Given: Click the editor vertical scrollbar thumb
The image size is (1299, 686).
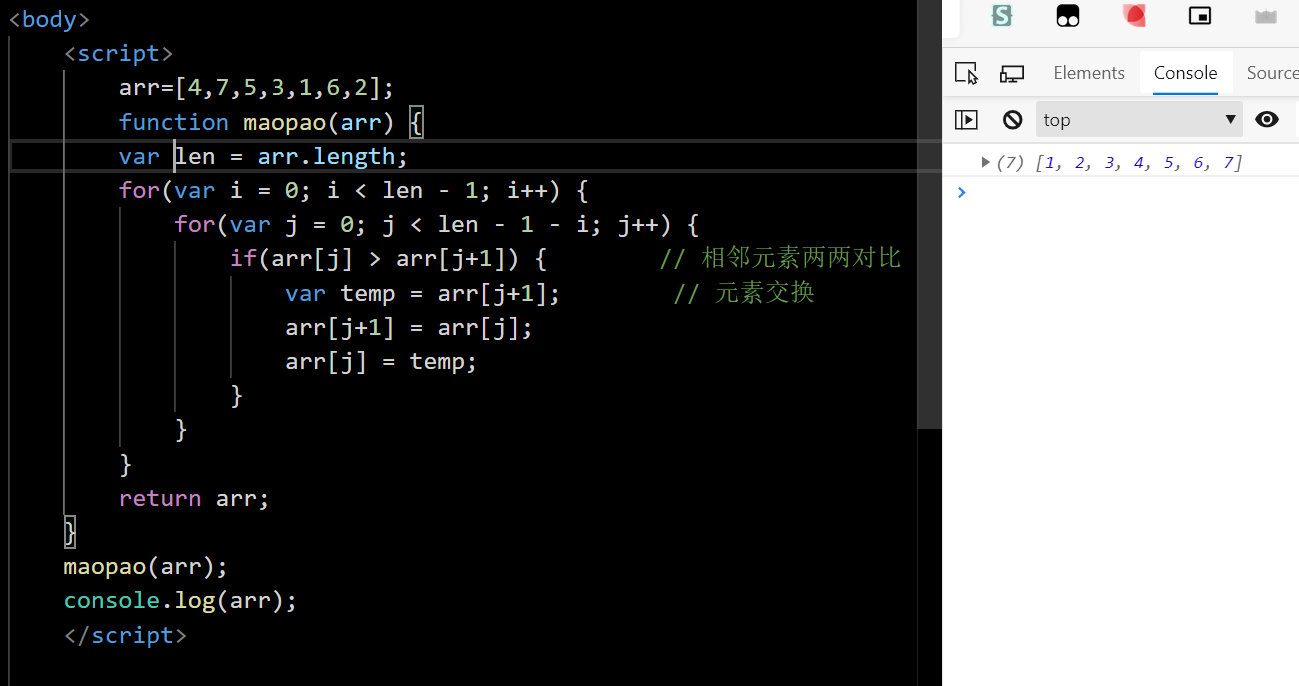Looking at the screenshot, I should coord(929,215).
